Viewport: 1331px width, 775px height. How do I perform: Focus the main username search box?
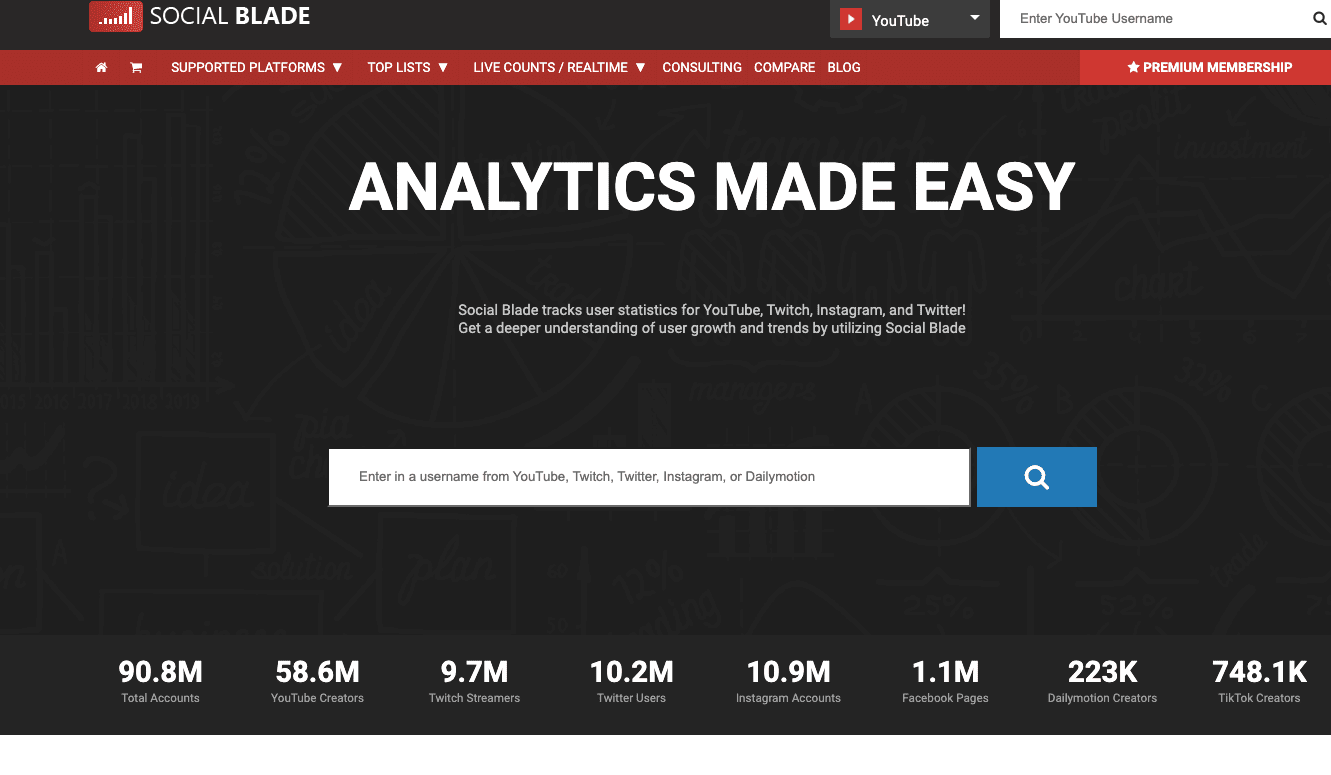click(649, 477)
